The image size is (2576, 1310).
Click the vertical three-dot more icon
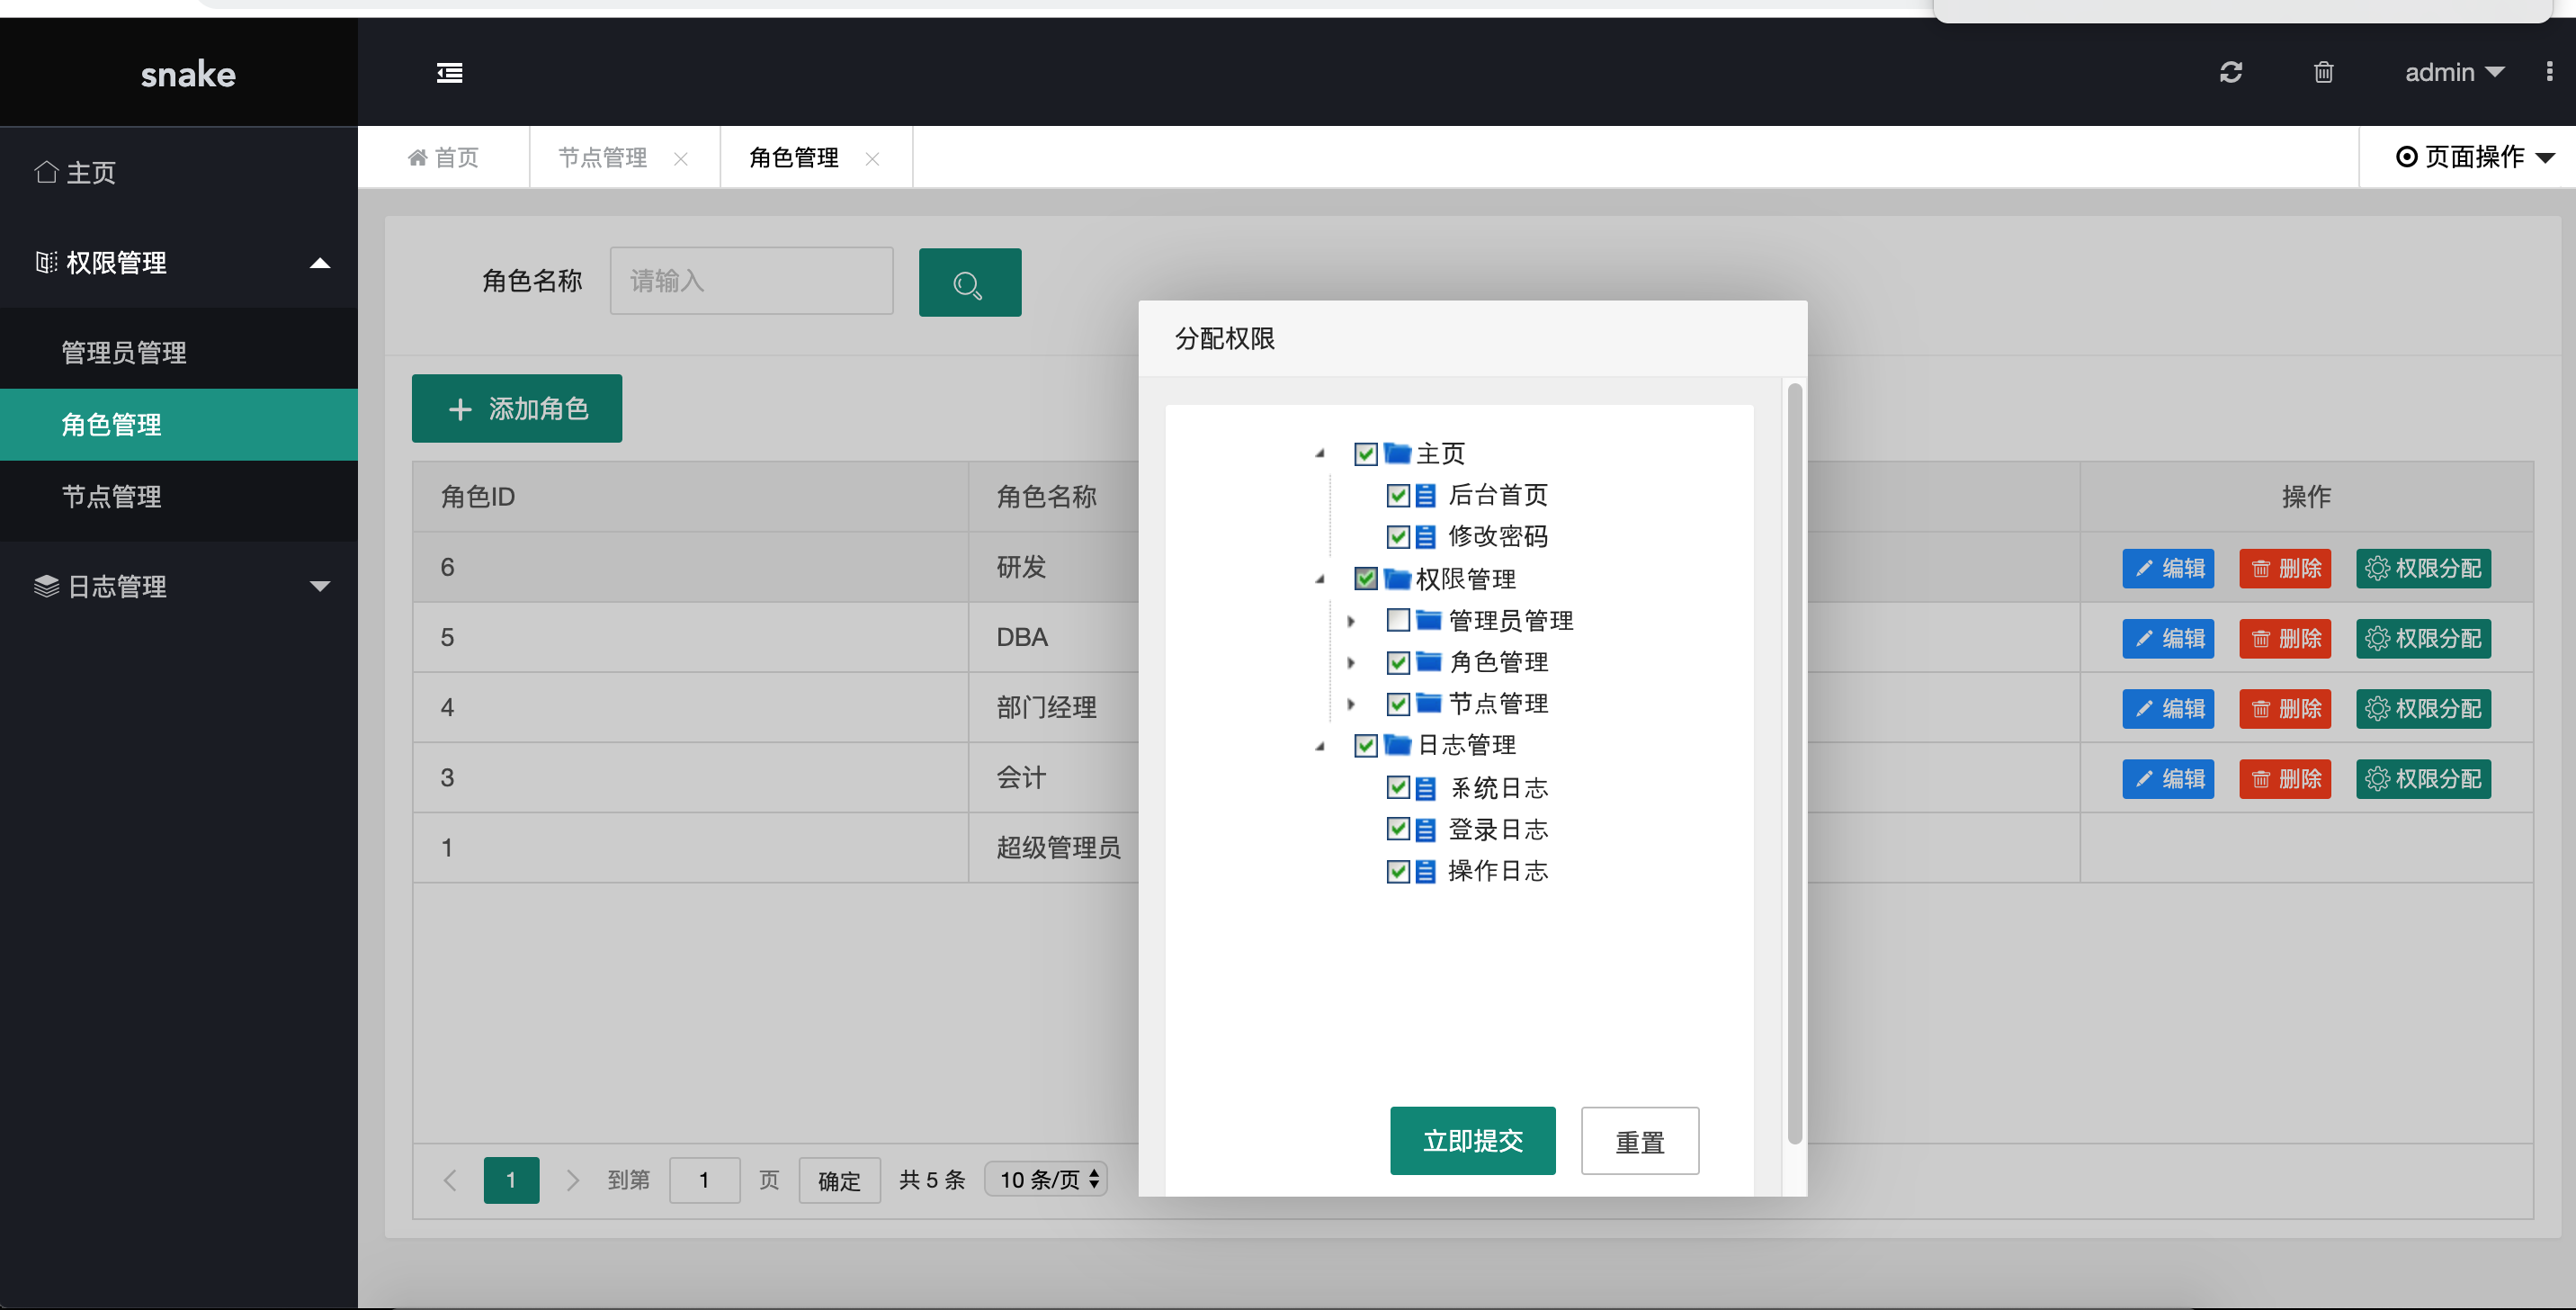tap(2549, 72)
